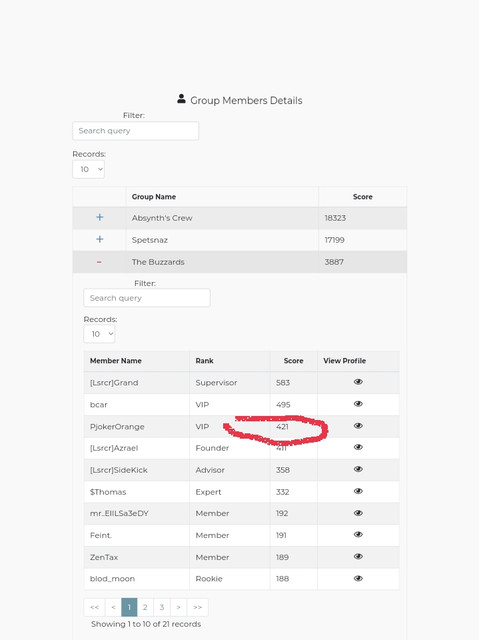The height and width of the screenshot is (640, 479).
Task: Open blod_moon profile eye icon
Action: (x=358, y=578)
